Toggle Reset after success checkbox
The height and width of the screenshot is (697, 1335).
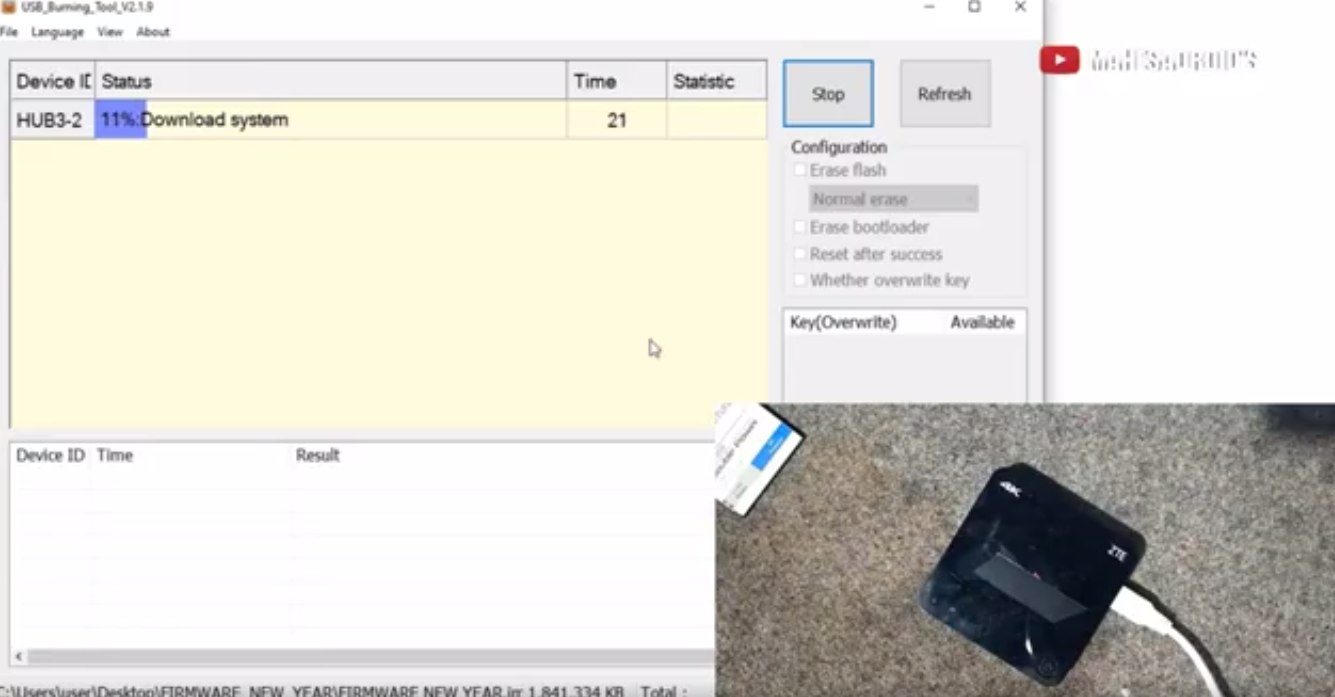[800, 254]
